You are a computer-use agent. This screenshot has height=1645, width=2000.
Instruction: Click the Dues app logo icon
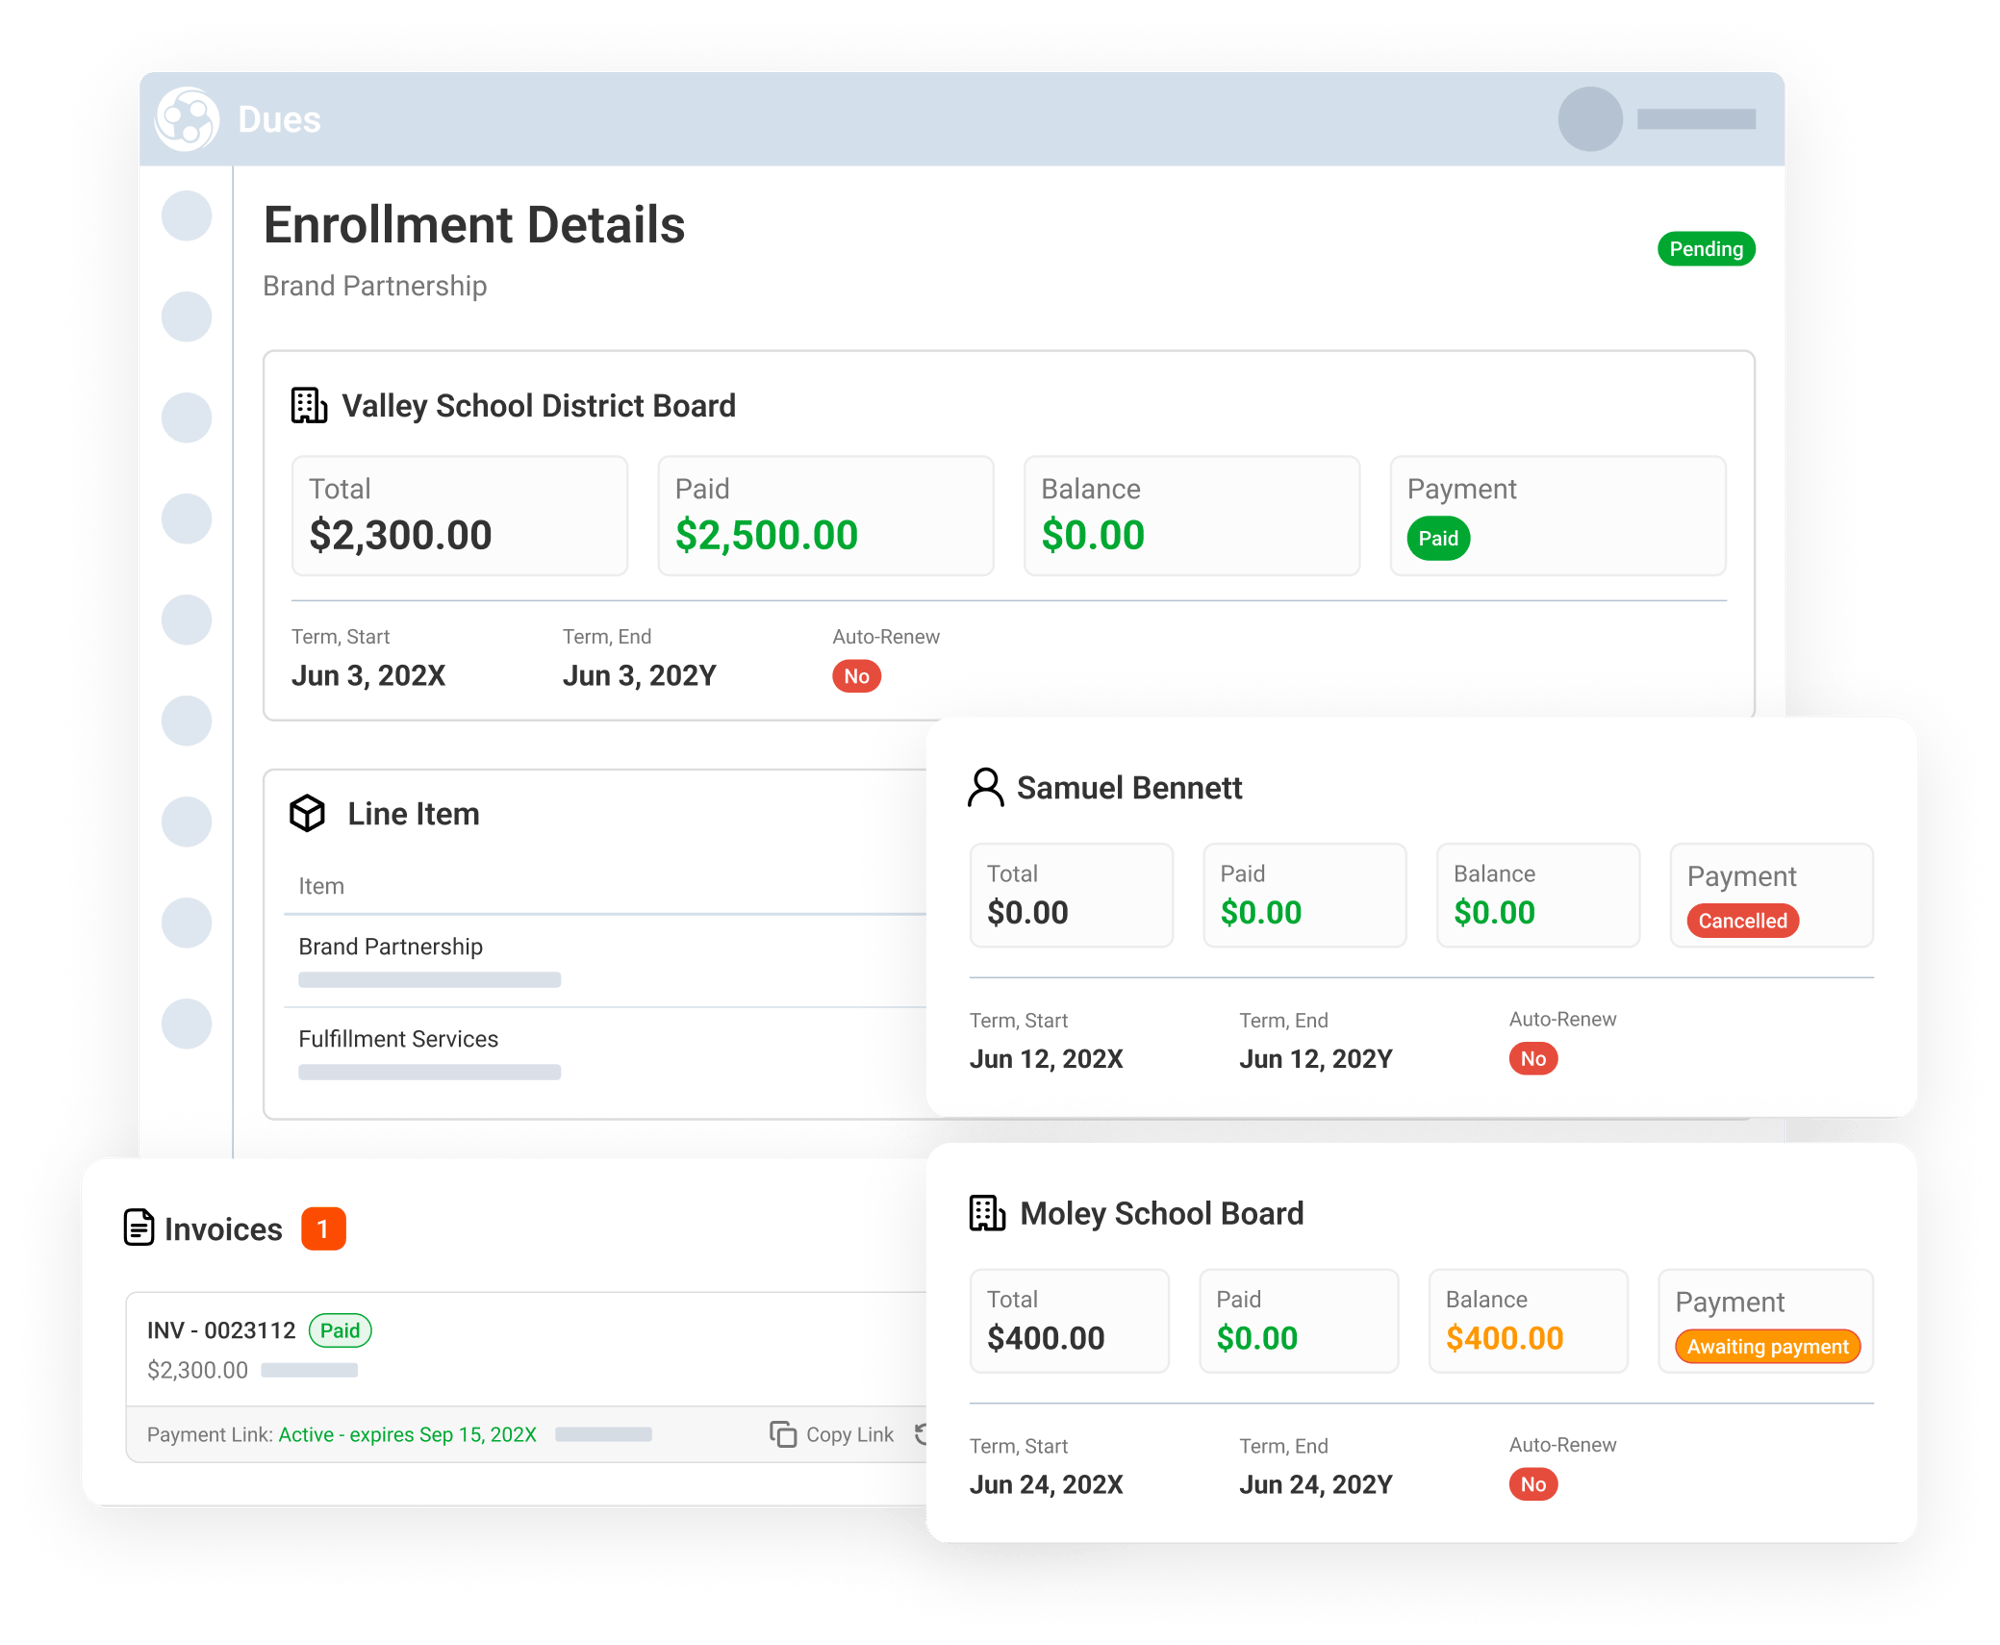(x=187, y=119)
